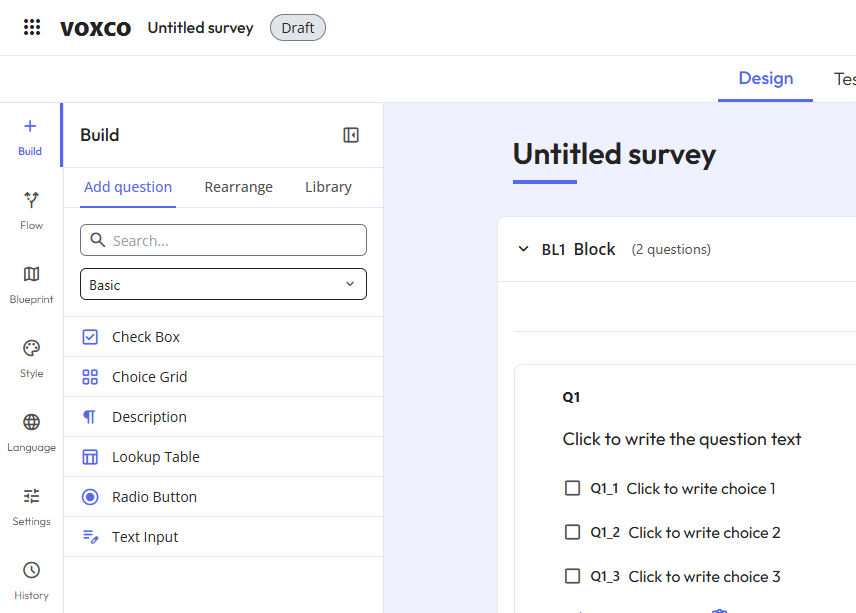Edit the Untitled survey page title
The width and height of the screenshot is (856, 613).
(614, 154)
